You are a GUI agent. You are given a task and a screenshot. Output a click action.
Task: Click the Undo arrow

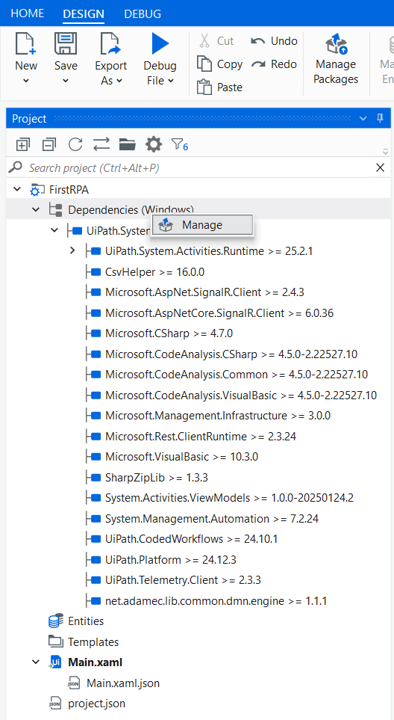258,41
